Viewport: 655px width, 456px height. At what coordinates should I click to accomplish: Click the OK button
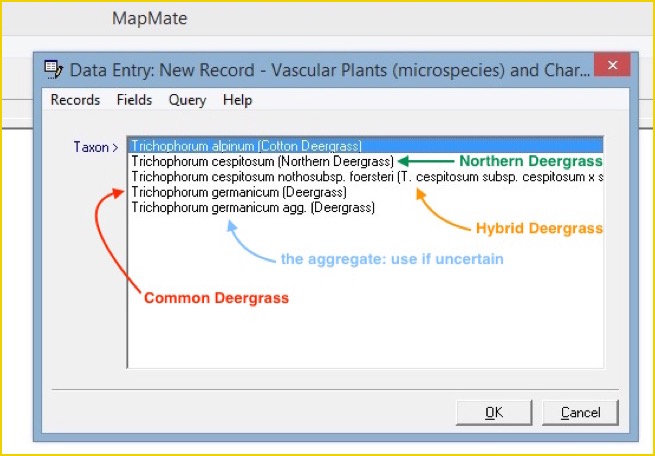[x=494, y=413]
